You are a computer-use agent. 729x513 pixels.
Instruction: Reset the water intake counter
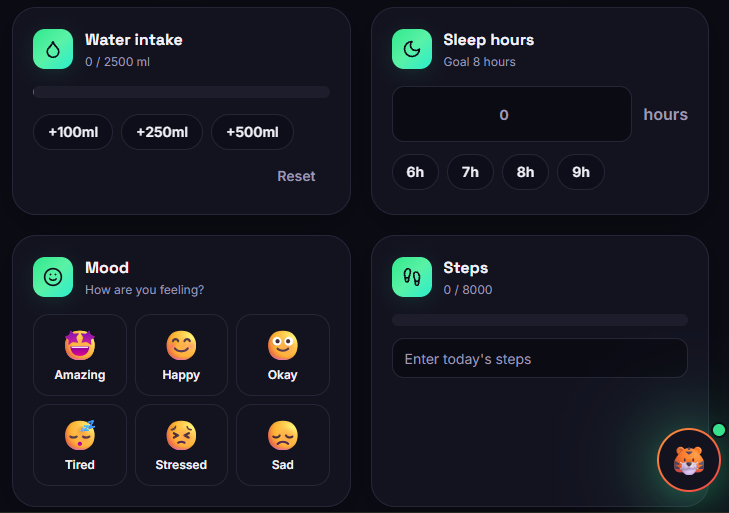point(296,176)
